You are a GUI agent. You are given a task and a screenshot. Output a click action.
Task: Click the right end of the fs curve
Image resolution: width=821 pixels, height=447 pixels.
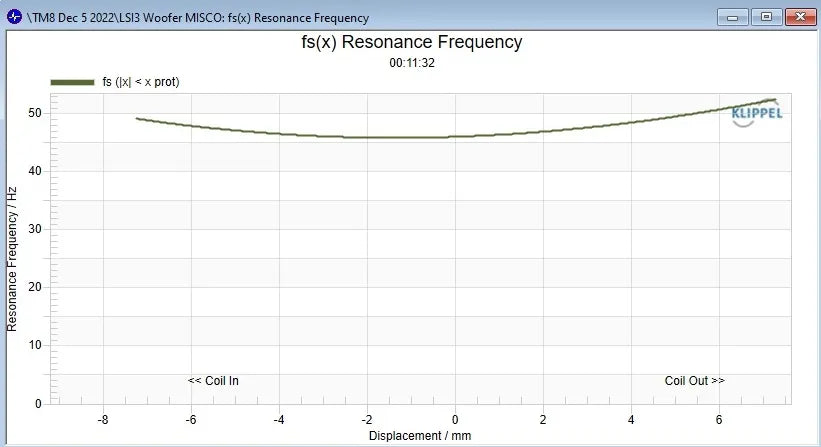(x=774, y=100)
